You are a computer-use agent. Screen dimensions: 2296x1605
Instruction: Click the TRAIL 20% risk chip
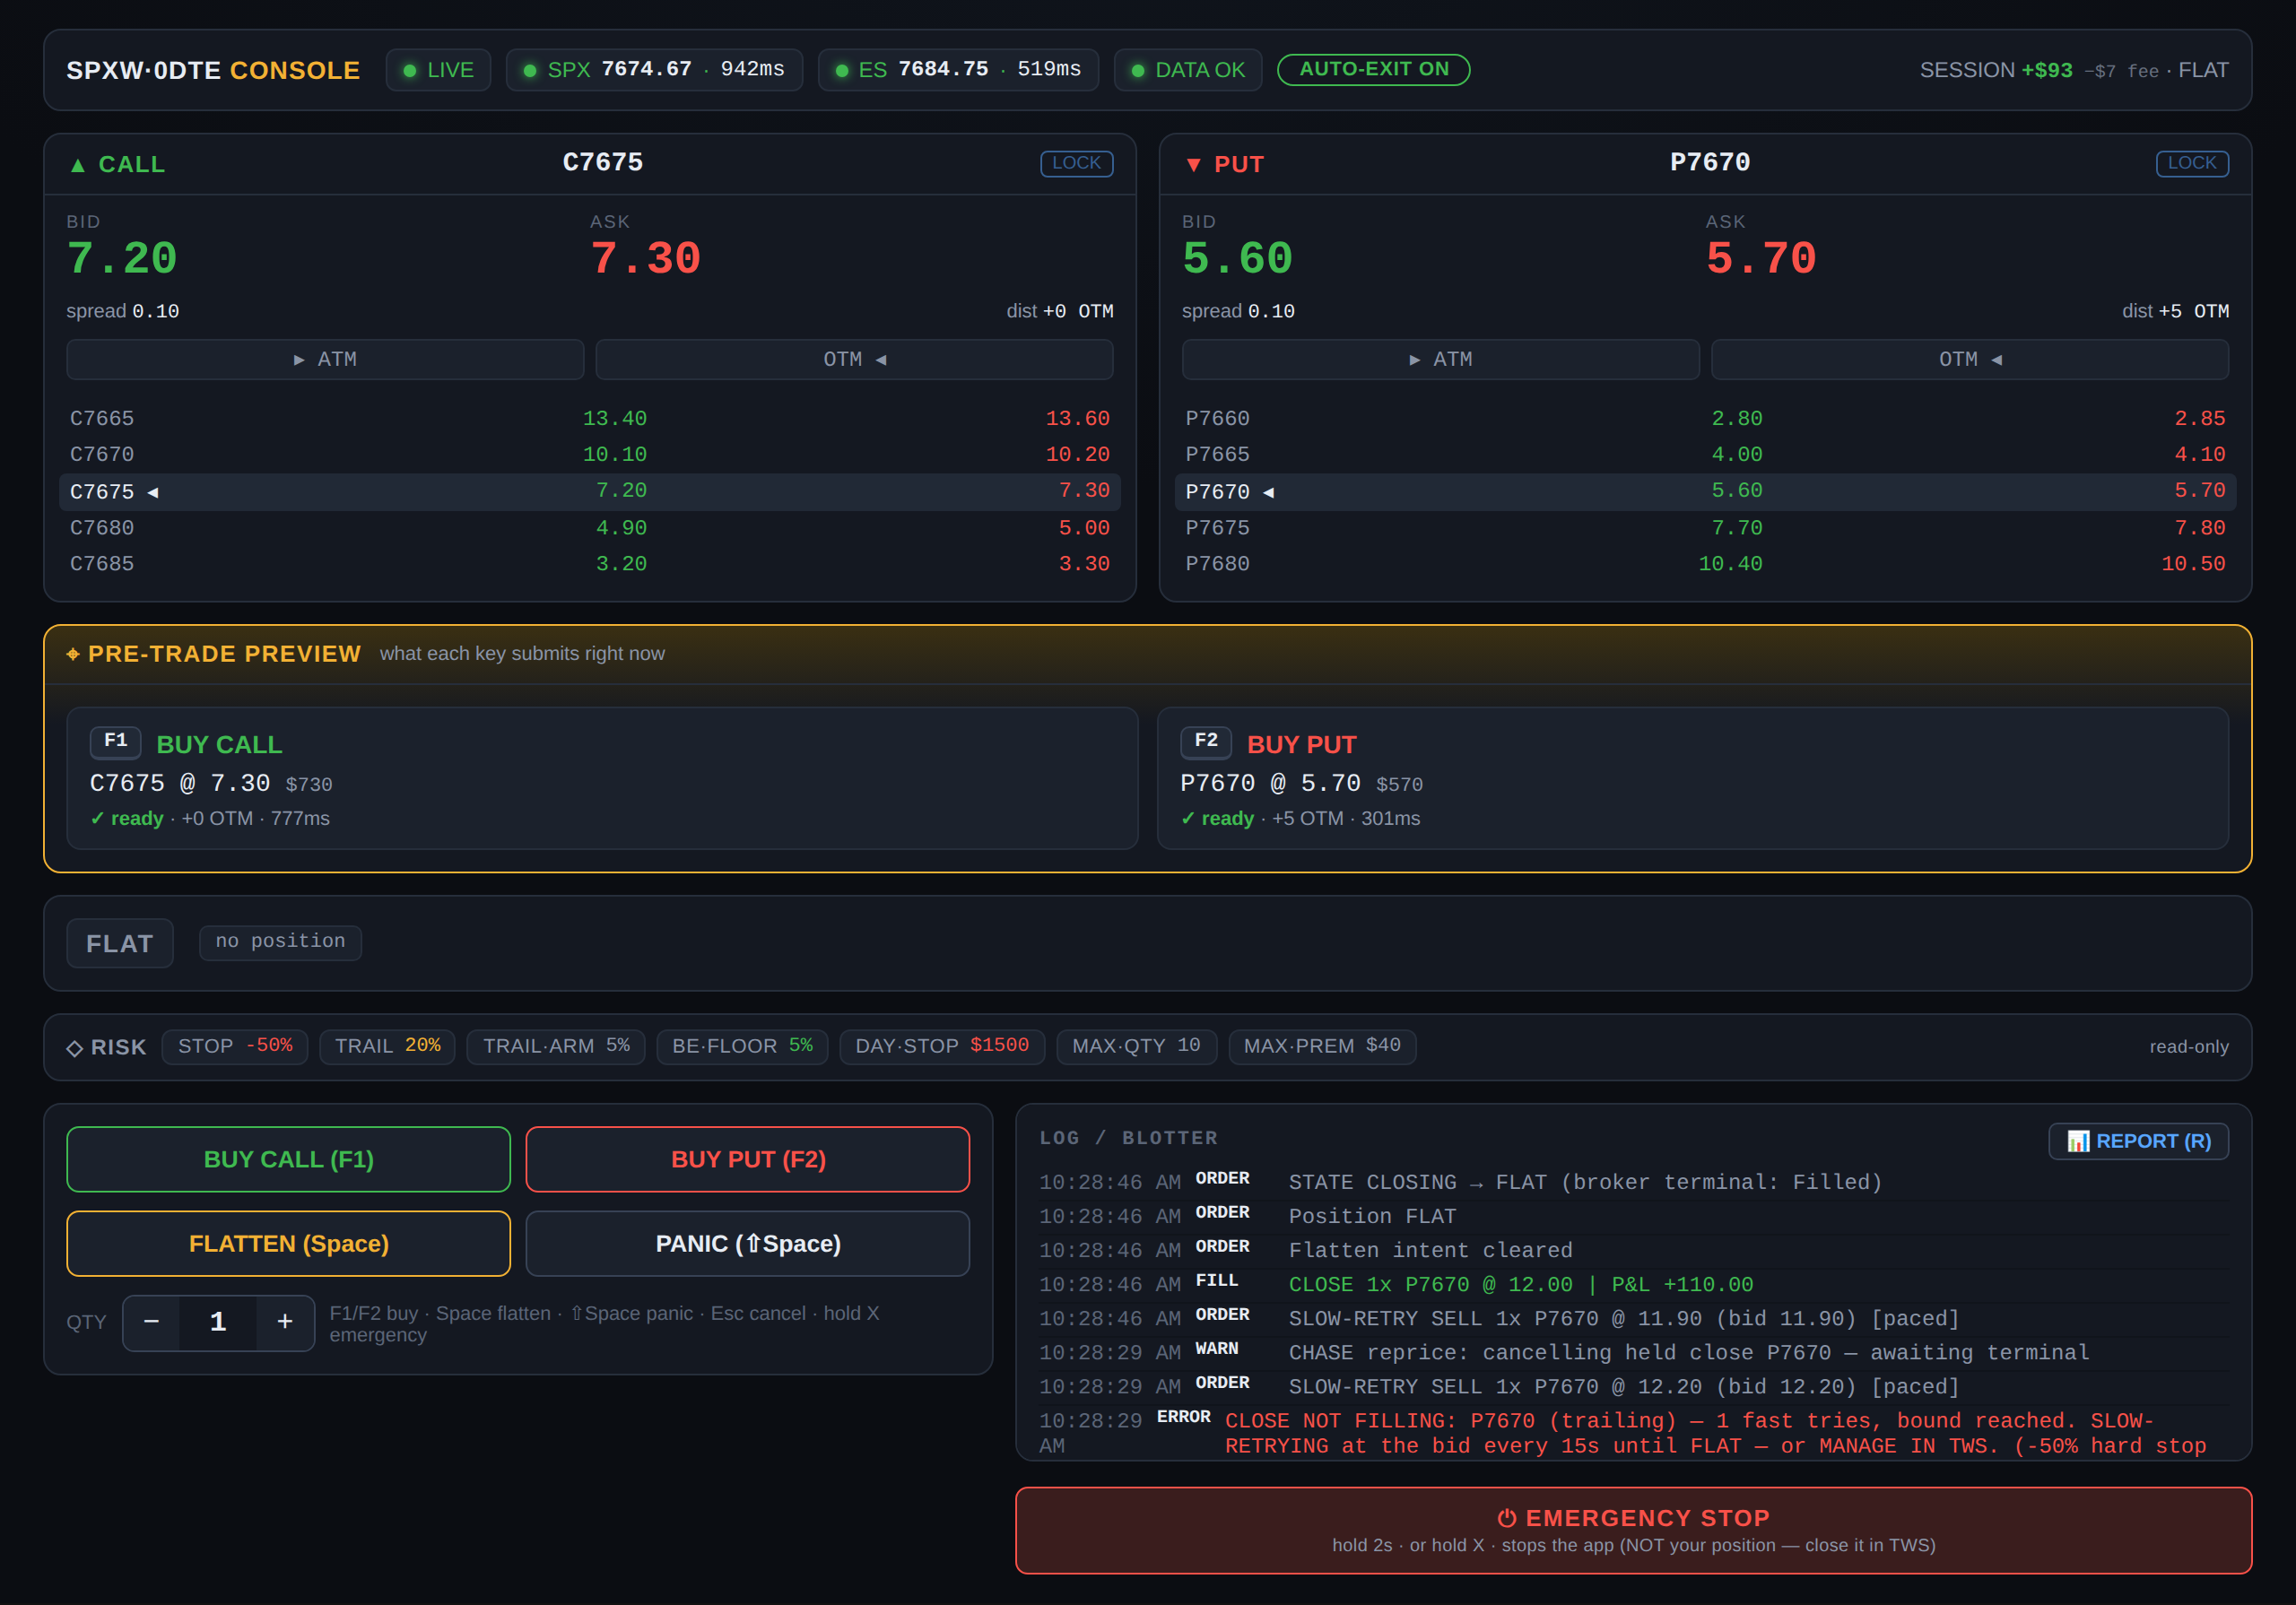pyautogui.click(x=387, y=1046)
